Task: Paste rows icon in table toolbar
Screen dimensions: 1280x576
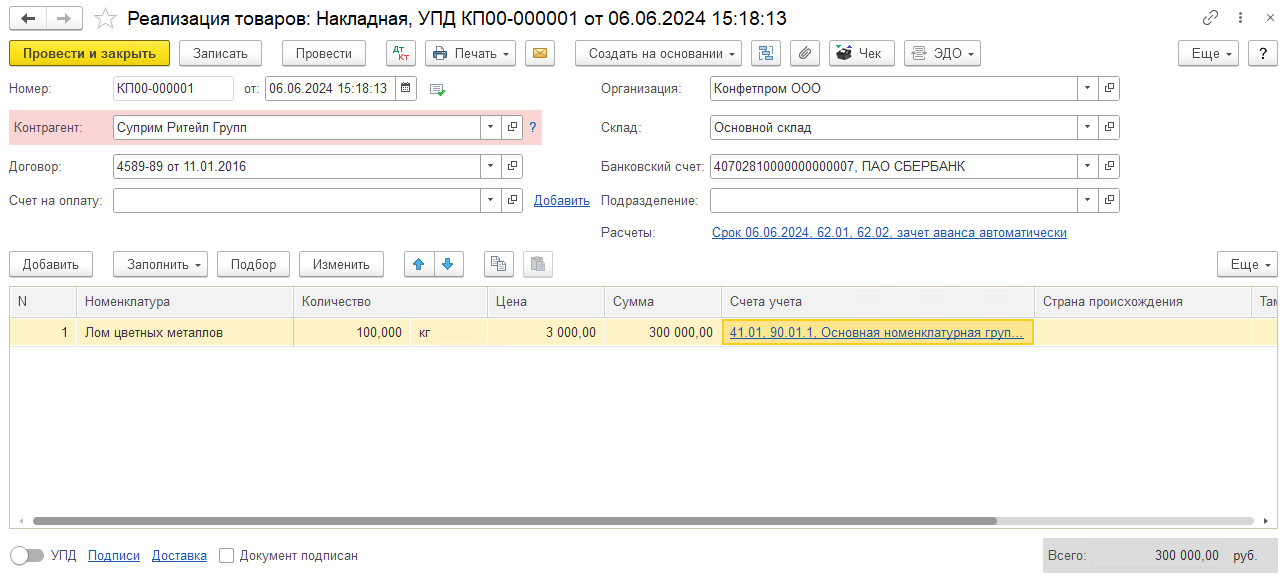Action: [537, 264]
